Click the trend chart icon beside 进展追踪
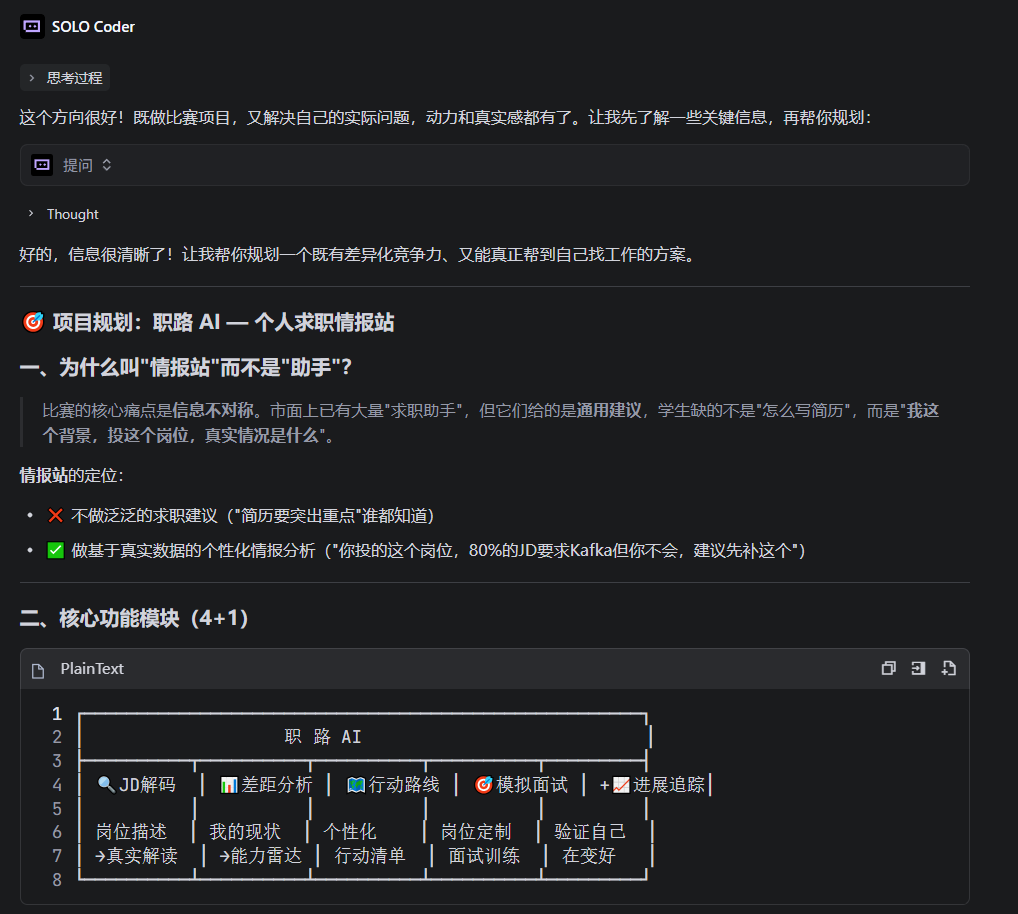 point(621,785)
